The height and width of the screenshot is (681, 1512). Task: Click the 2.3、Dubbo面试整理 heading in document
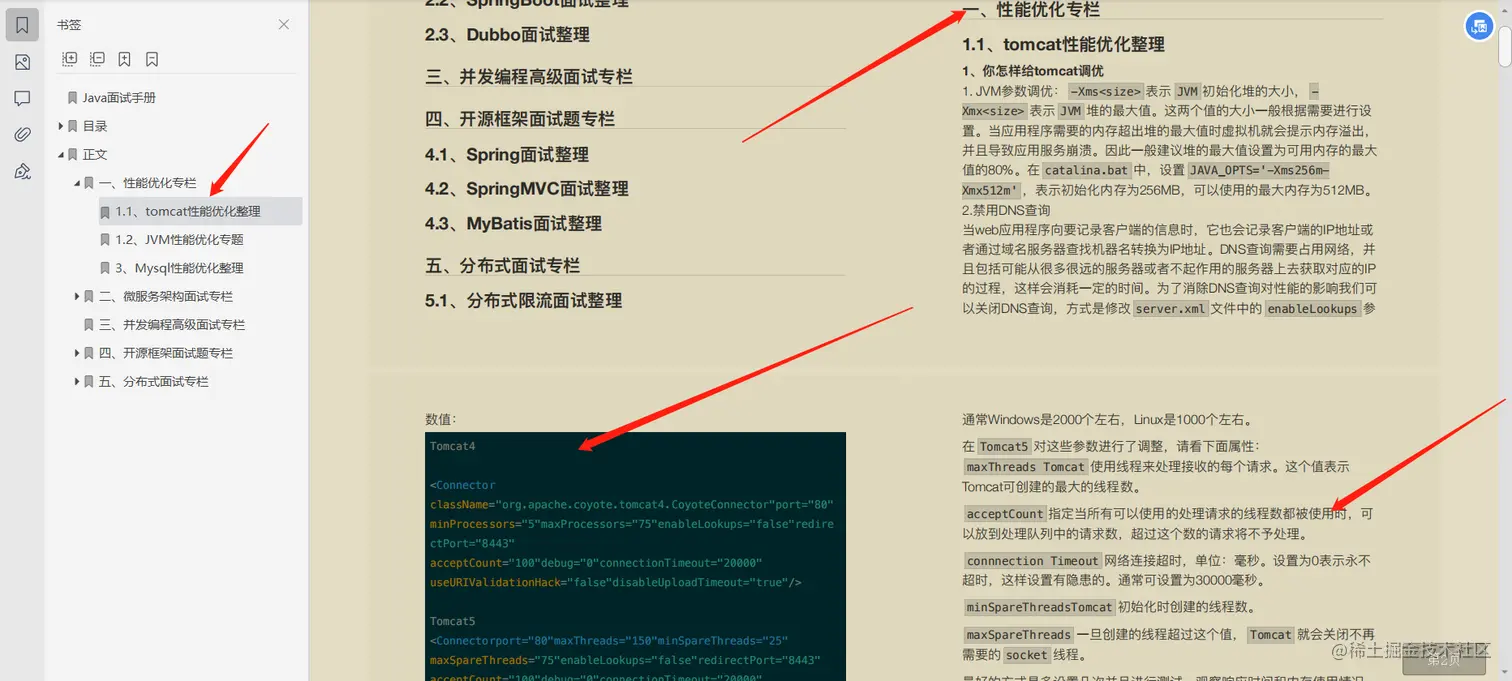coord(507,35)
